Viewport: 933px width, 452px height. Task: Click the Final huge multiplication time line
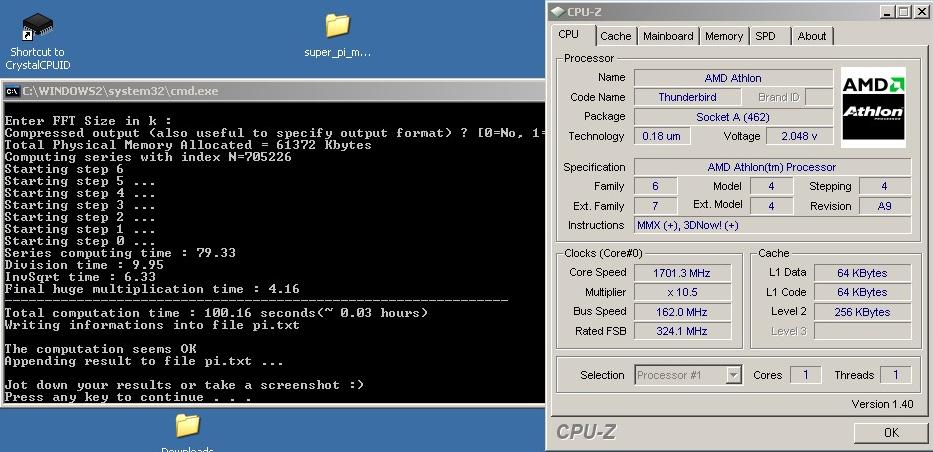[152, 289]
